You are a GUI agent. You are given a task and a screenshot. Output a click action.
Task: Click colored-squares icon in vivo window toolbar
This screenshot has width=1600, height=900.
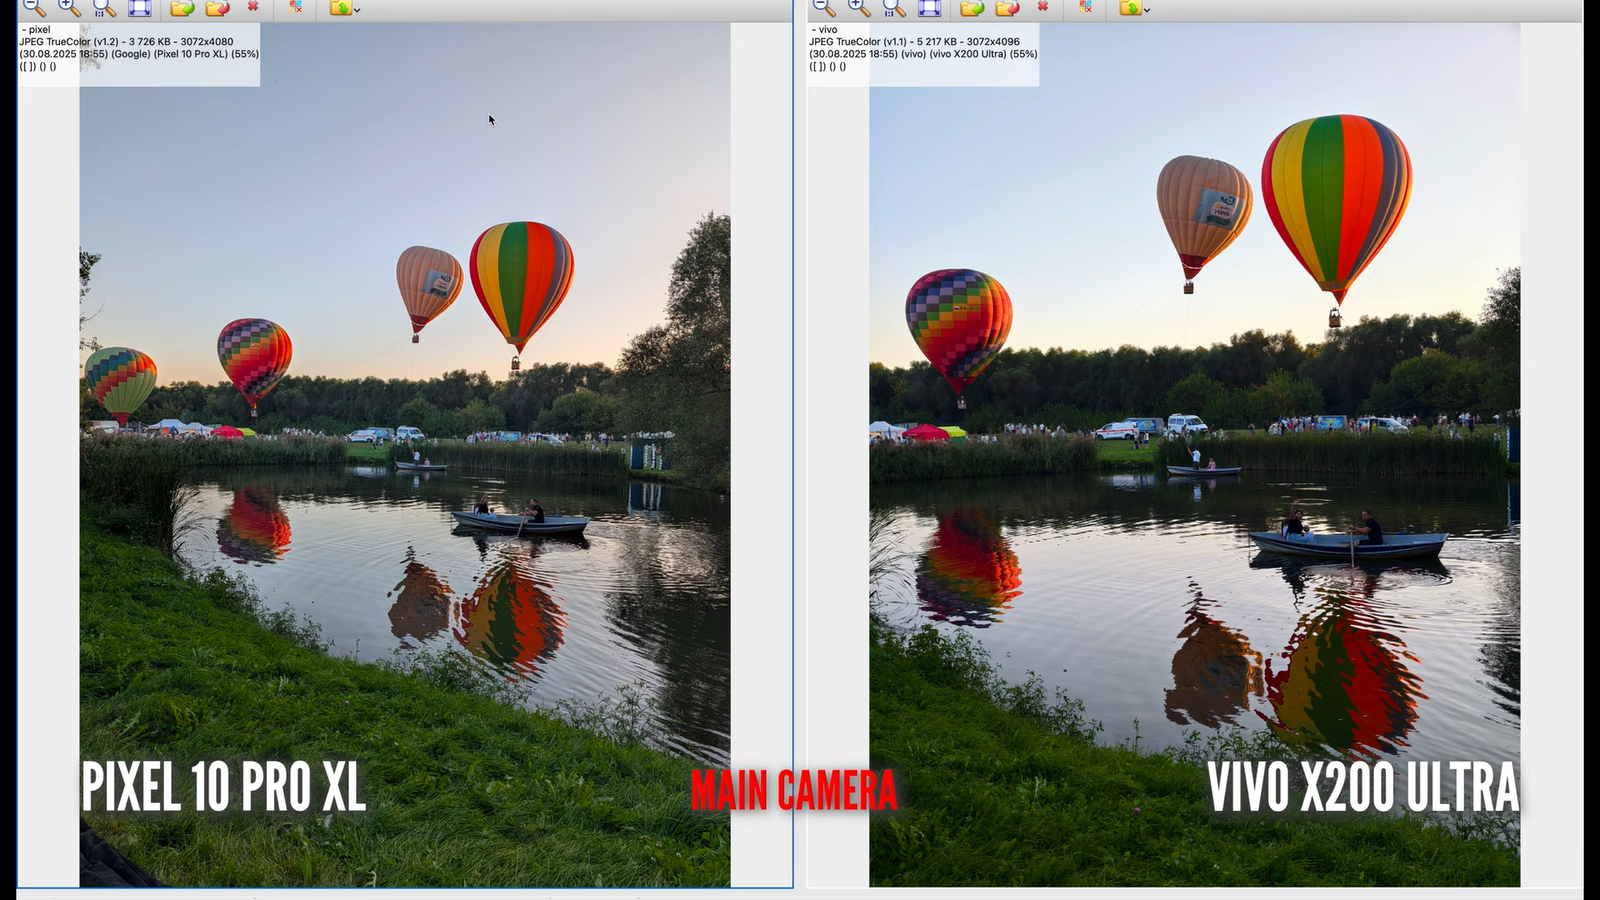[x=1085, y=7]
